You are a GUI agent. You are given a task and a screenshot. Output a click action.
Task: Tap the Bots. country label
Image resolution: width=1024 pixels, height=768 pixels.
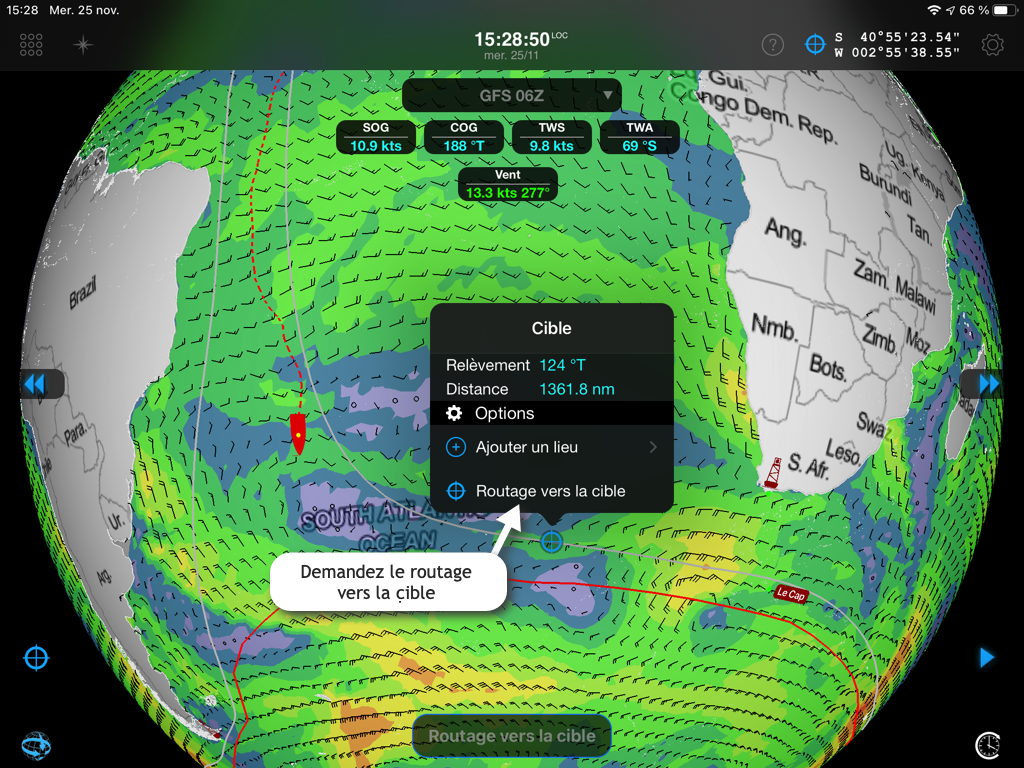(x=827, y=367)
